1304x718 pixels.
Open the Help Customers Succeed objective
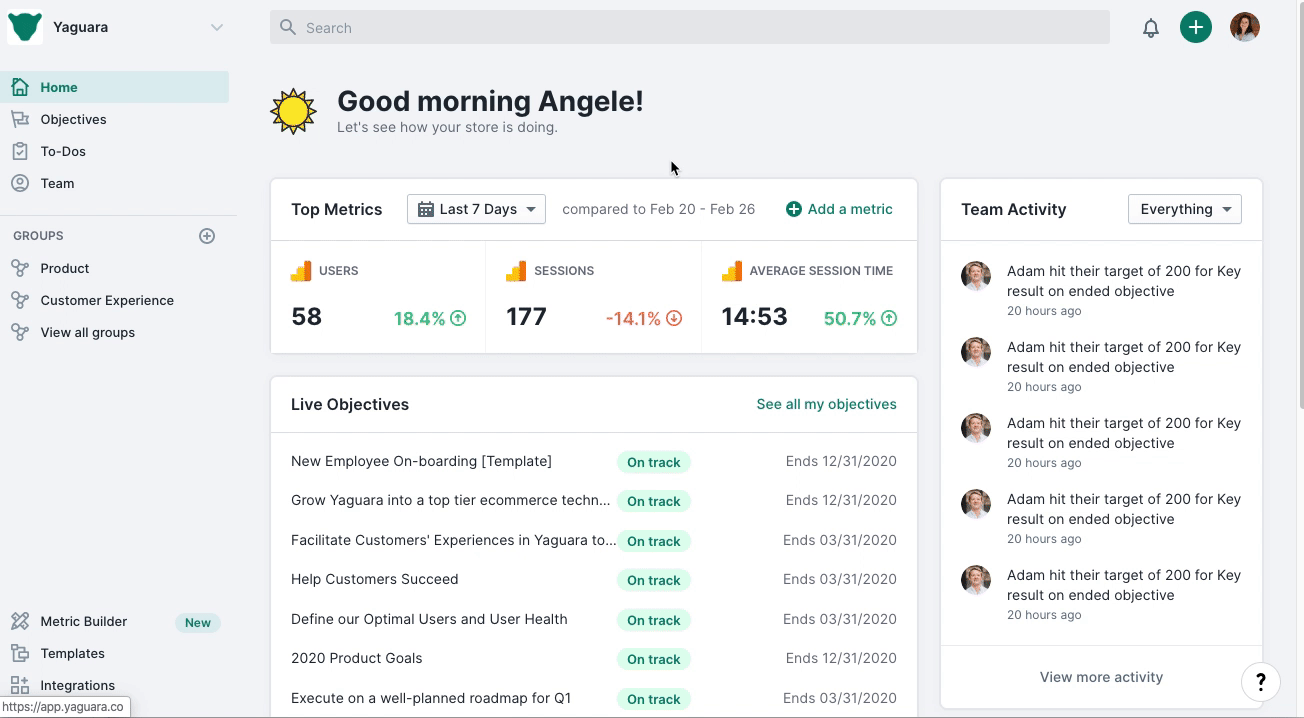click(375, 579)
